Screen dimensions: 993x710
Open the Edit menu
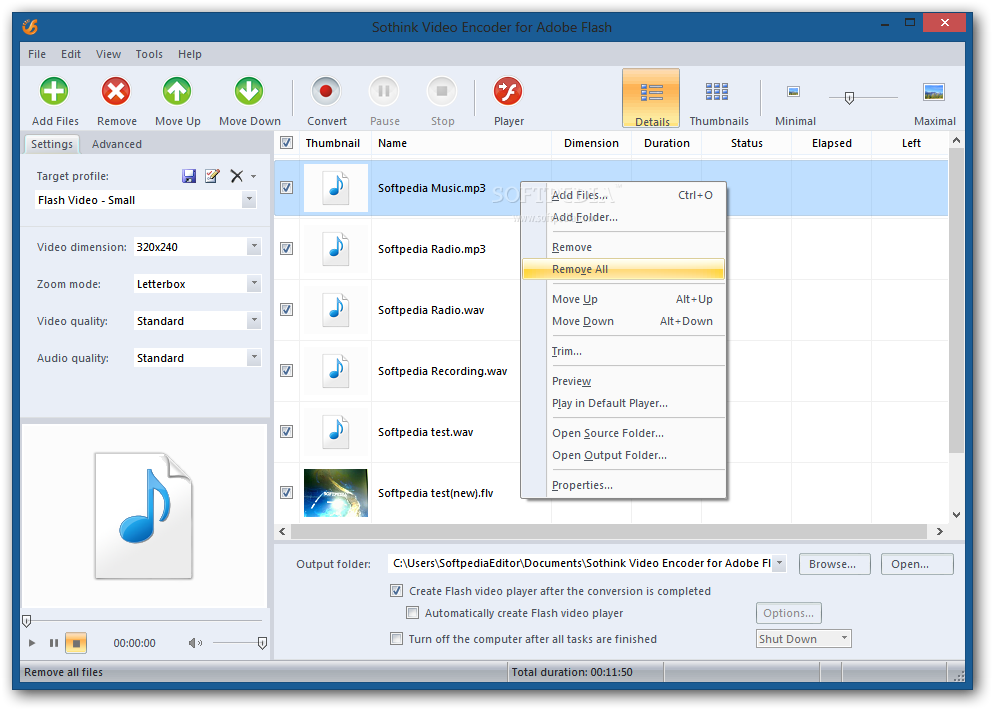[x=71, y=54]
